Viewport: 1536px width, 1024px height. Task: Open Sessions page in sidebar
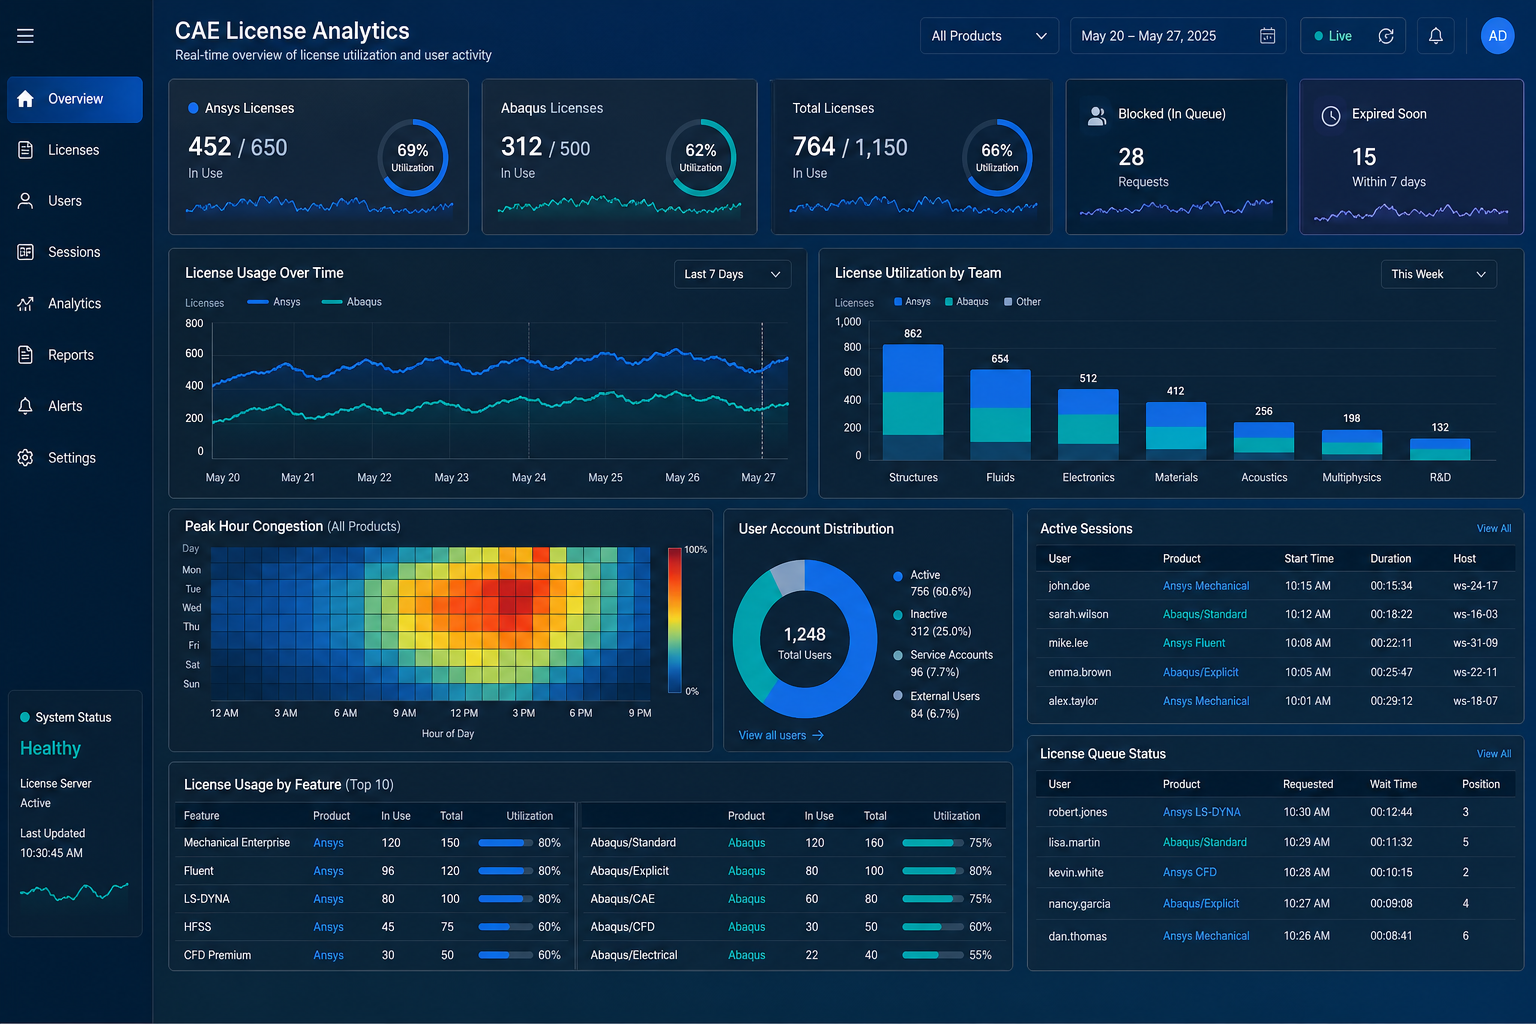[75, 252]
